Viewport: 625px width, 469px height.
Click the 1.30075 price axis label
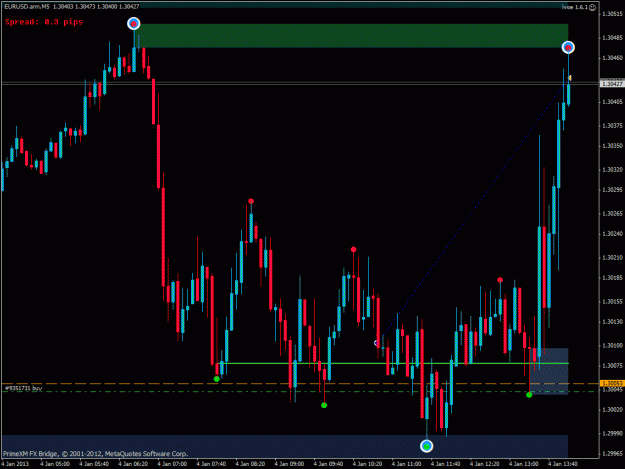coord(613,365)
